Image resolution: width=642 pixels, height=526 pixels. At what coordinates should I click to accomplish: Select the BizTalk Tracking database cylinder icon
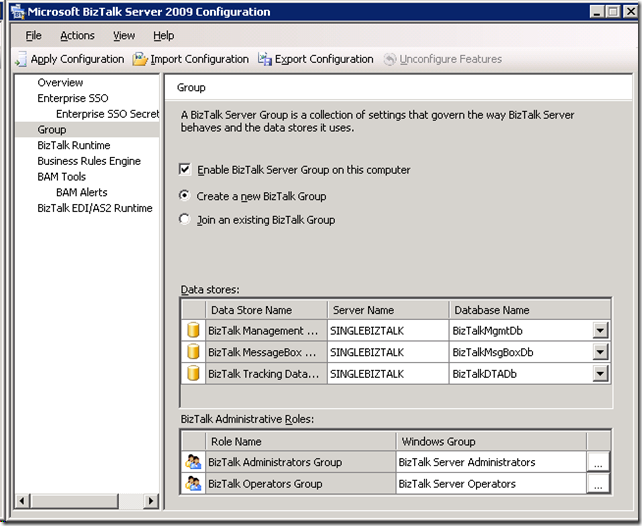coord(193,373)
